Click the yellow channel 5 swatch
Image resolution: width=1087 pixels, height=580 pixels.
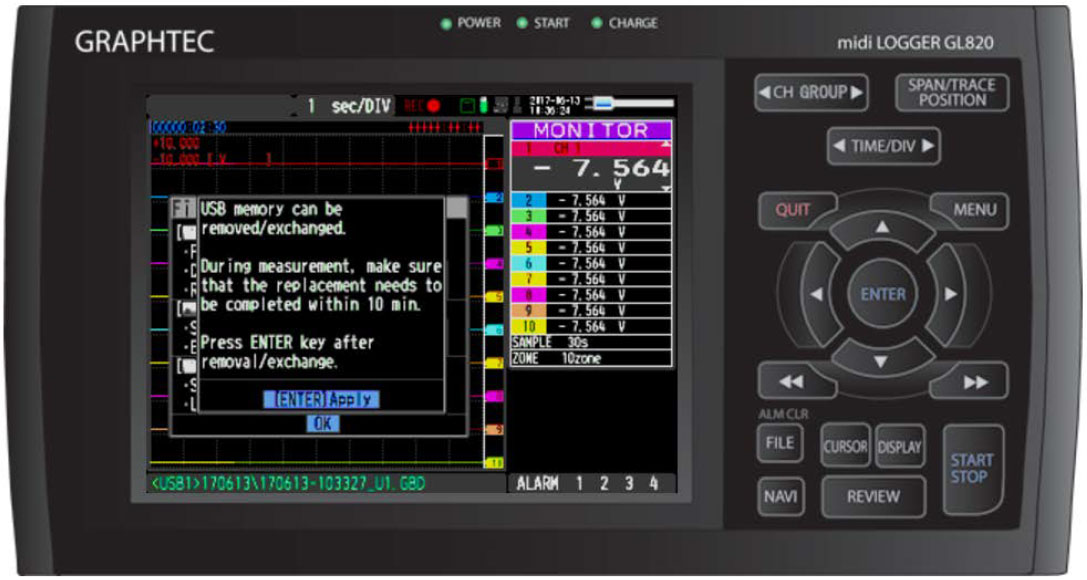click(528, 248)
